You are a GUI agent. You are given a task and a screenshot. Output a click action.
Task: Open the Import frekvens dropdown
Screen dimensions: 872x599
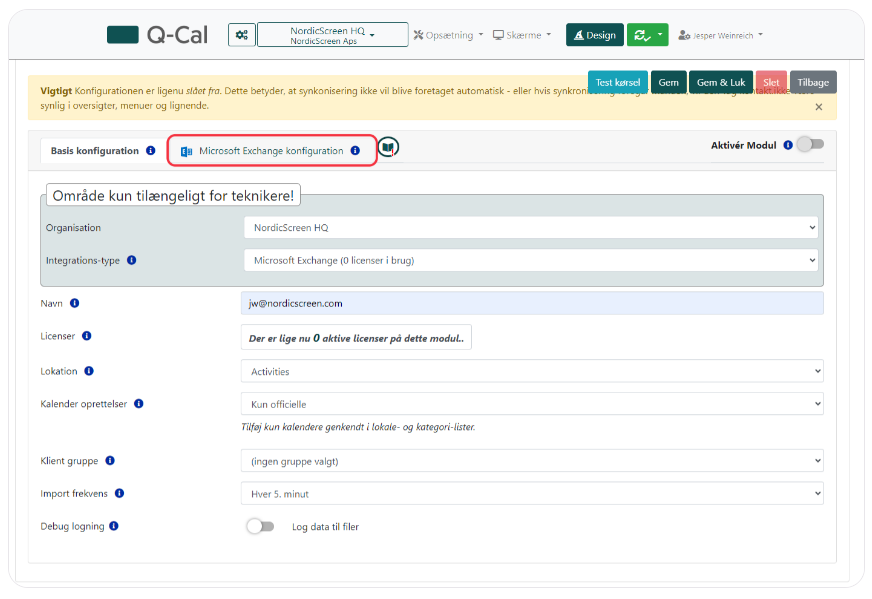(x=532, y=494)
